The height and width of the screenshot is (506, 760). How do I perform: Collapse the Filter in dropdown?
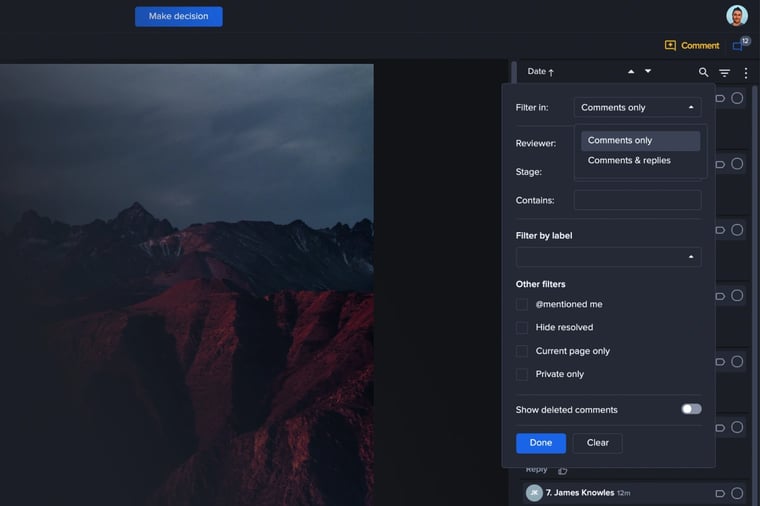637,107
